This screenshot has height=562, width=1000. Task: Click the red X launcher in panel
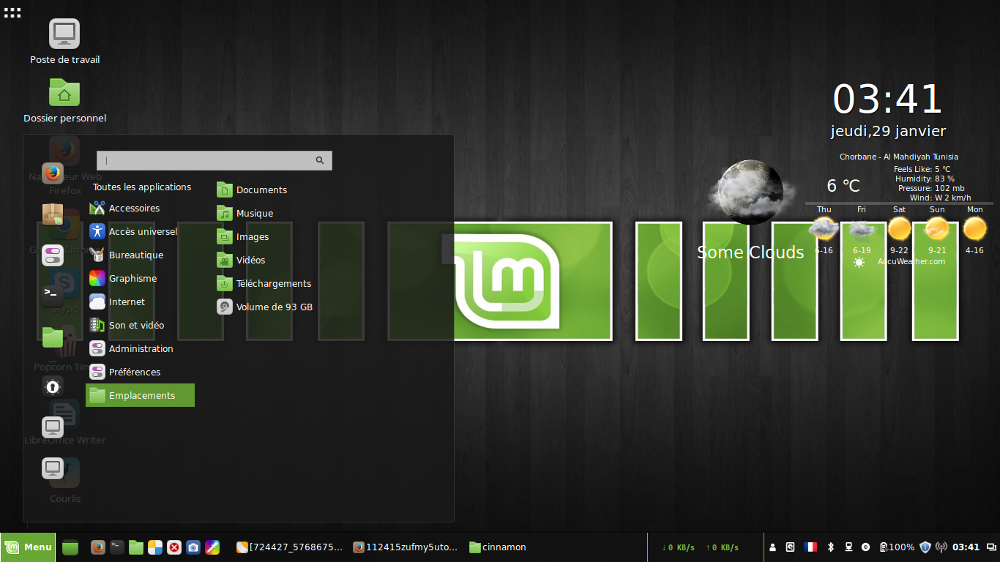click(x=174, y=547)
